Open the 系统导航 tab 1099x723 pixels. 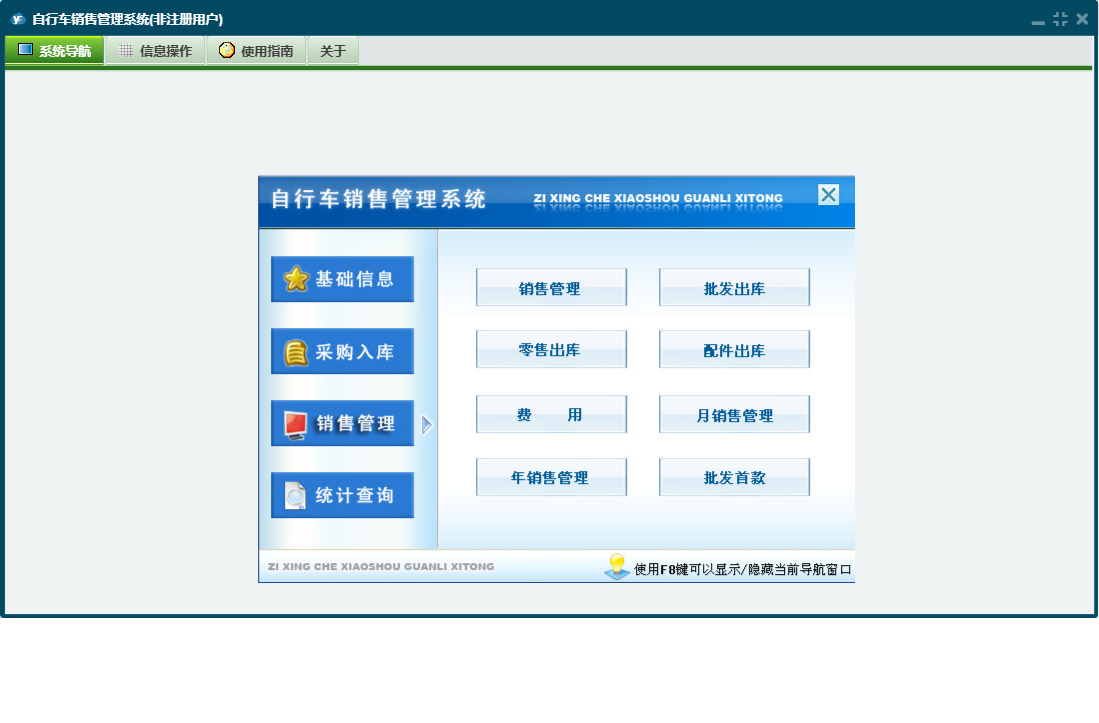(55, 50)
